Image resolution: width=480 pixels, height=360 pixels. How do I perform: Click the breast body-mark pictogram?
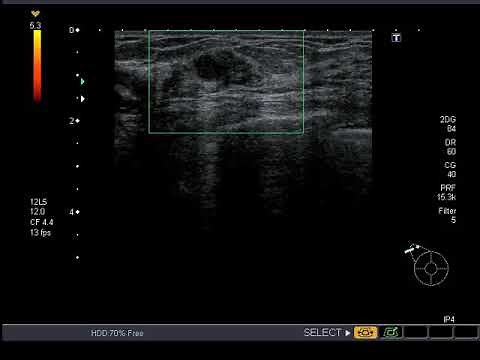pos(431,269)
